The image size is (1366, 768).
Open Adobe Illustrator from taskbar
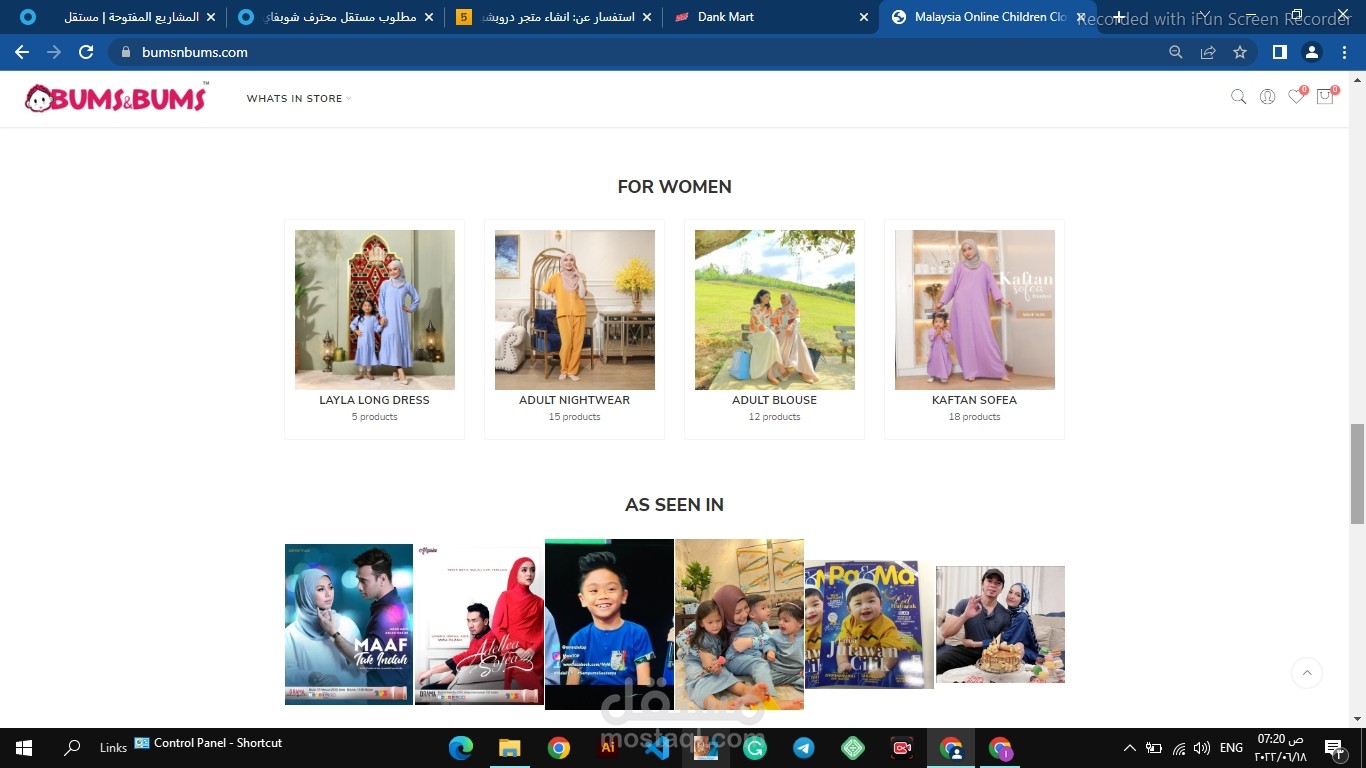608,748
